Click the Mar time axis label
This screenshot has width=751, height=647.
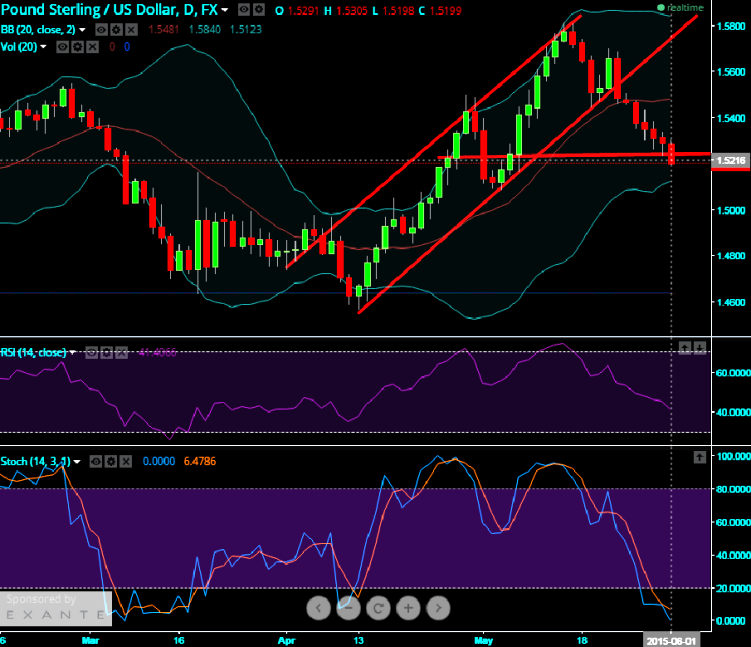[x=90, y=640]
